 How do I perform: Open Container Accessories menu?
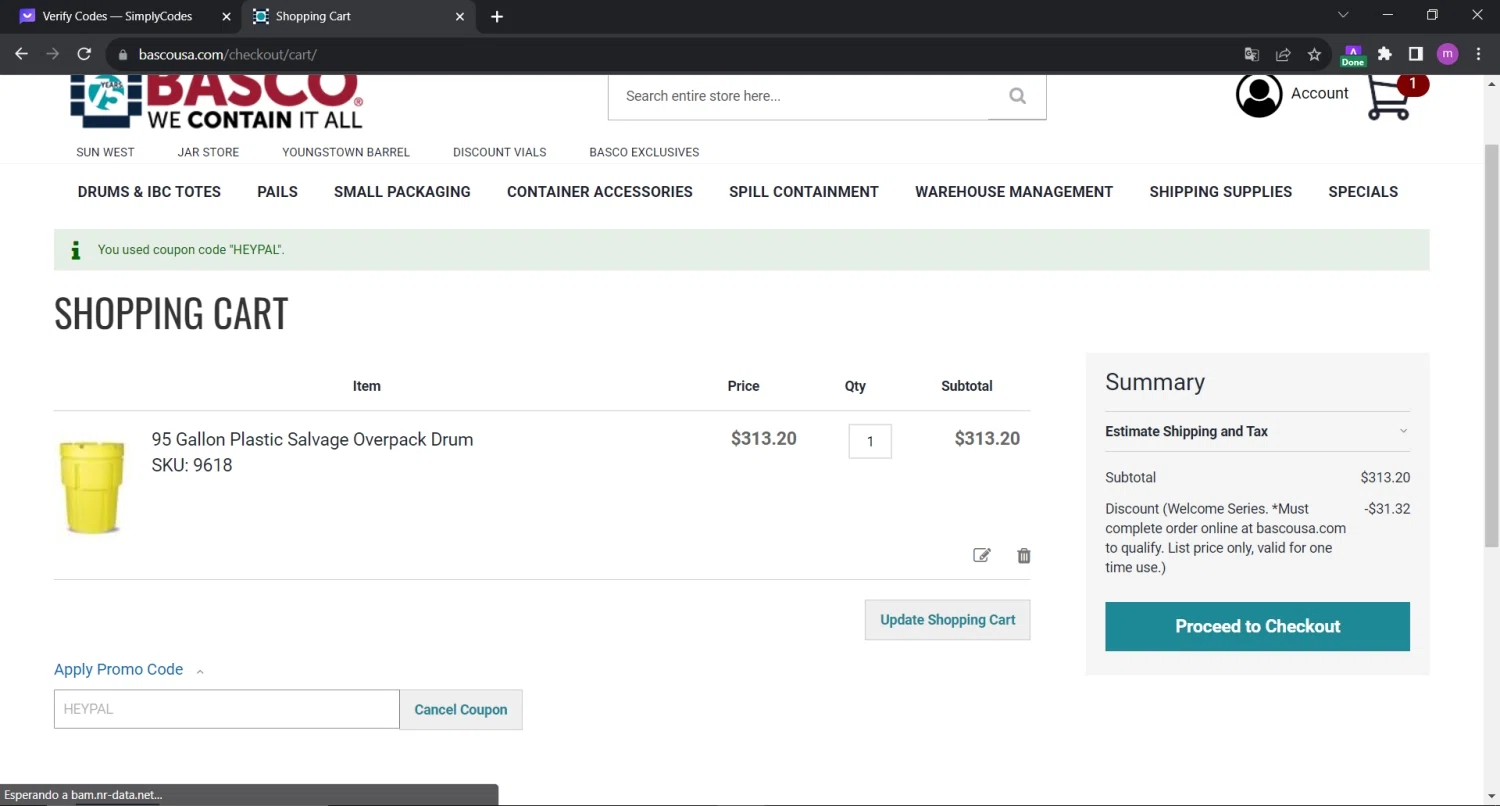[x=600, y=192]
